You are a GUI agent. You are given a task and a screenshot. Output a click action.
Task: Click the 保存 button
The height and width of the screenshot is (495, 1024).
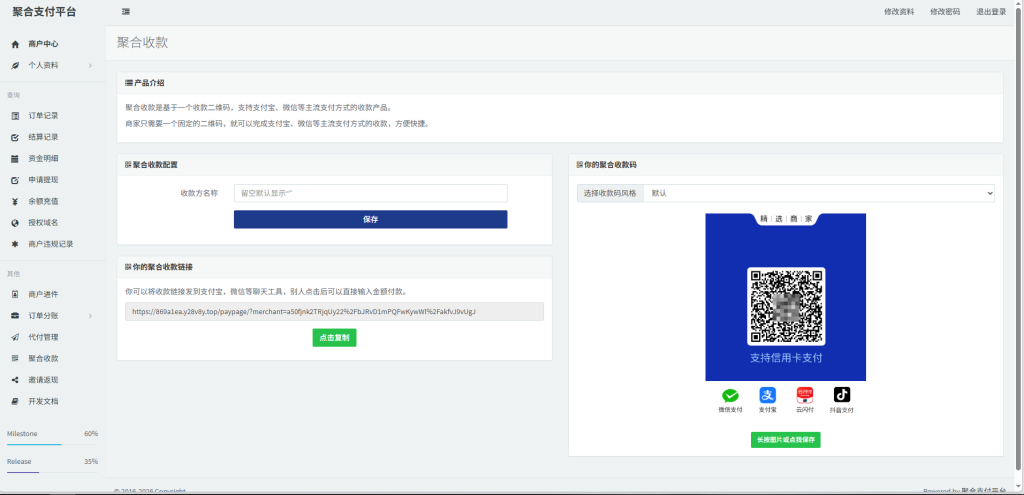(370, 219)
